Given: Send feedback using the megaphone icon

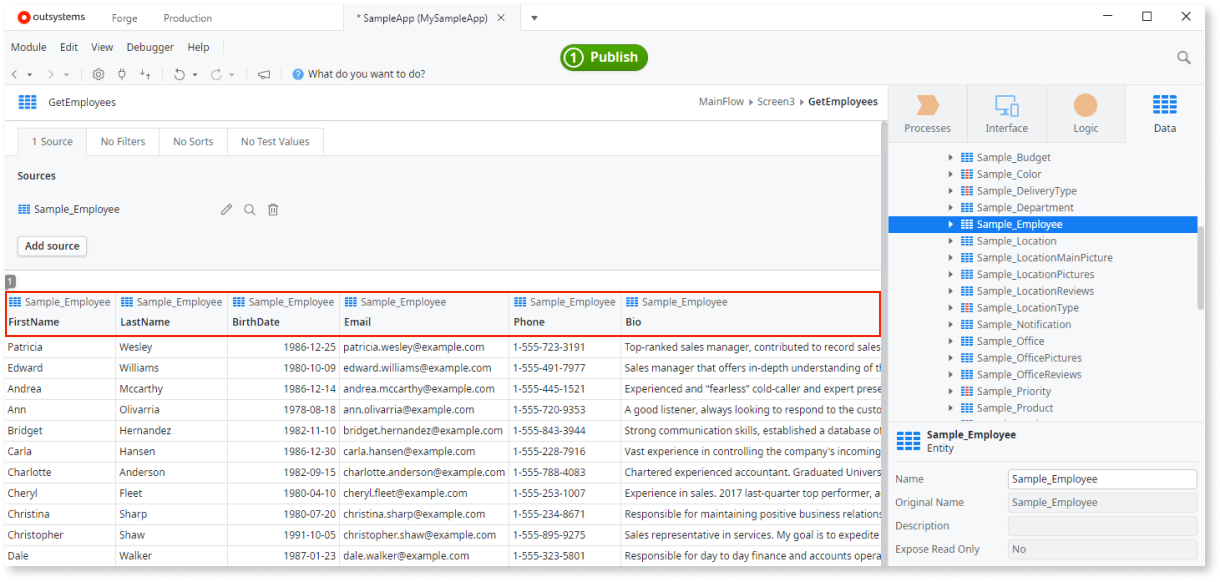Looking at the screenshot, I should 264,74.
